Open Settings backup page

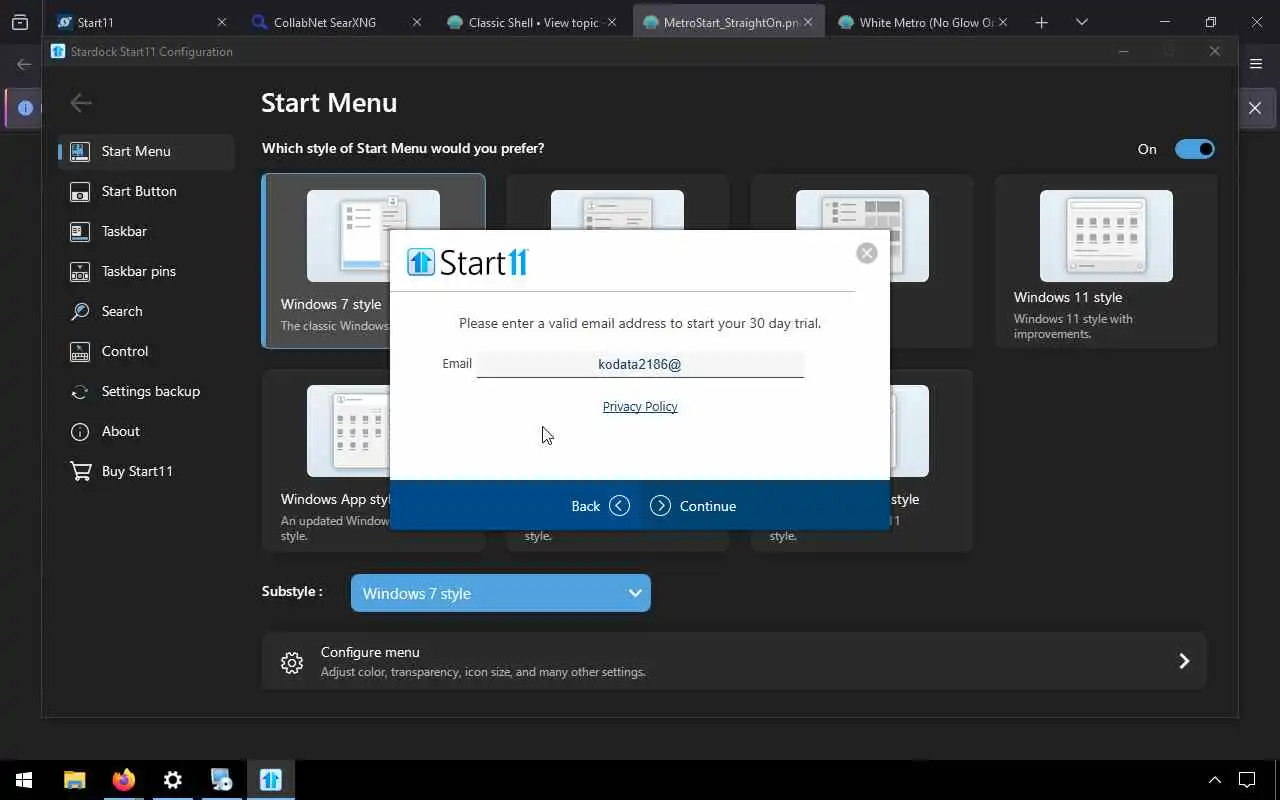[146, 391]
